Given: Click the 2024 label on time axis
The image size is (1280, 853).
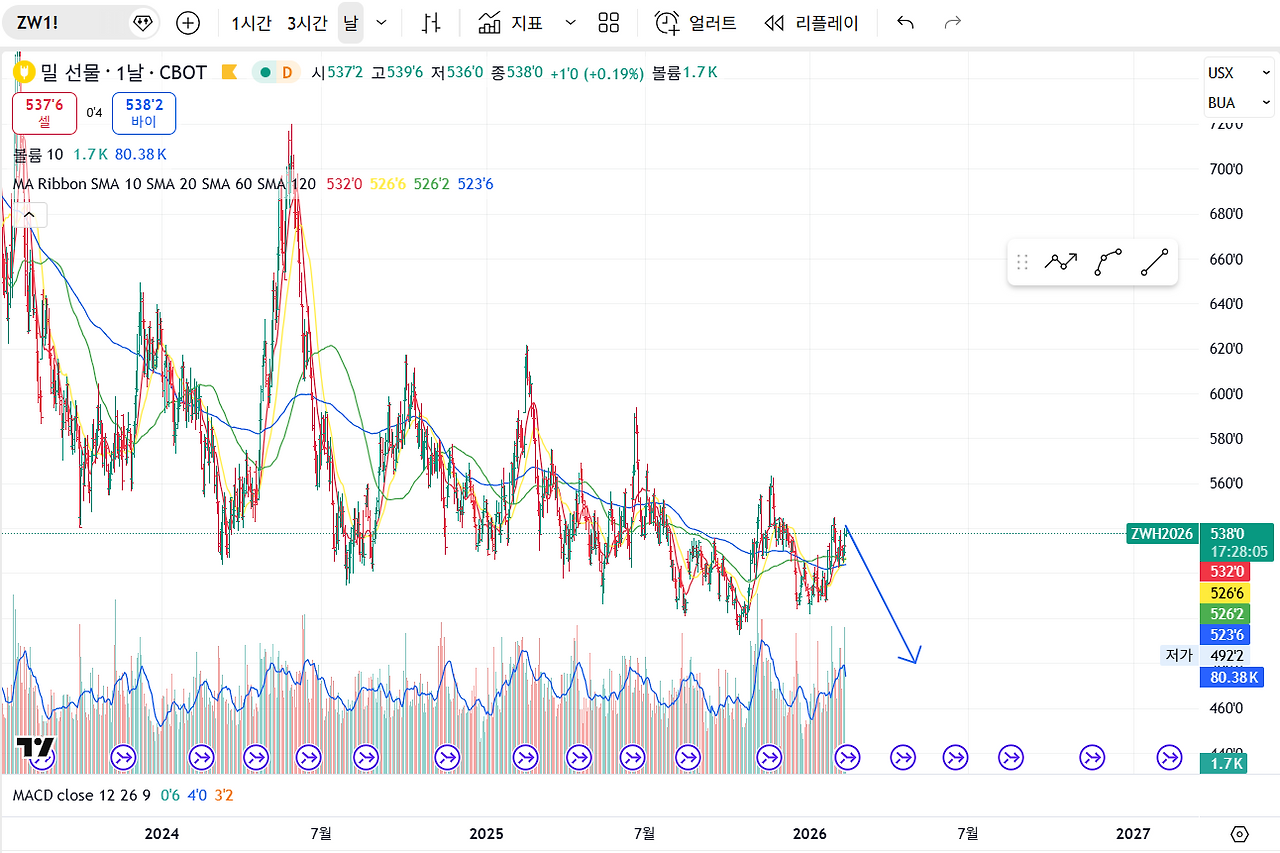Looking at the screenshot, I should click(x=162, y=833).
